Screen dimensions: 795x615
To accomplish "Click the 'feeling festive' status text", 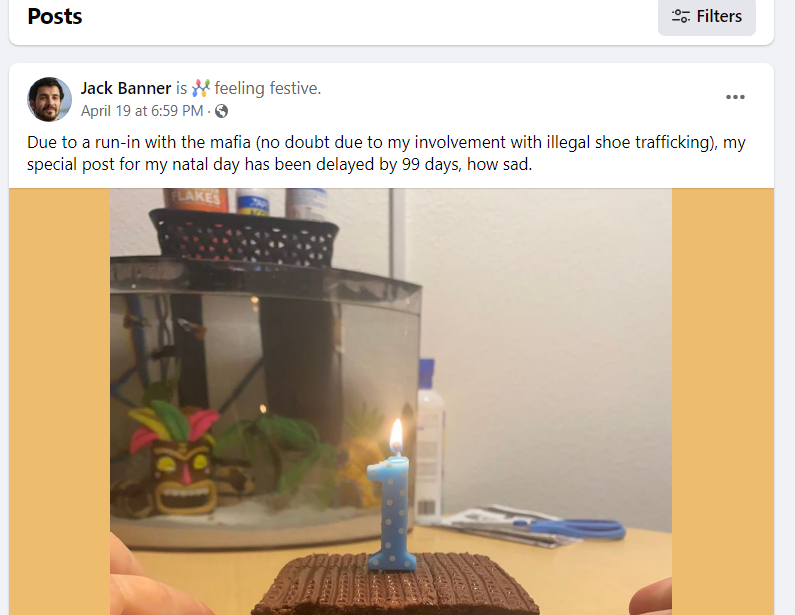I will (268, 88).
